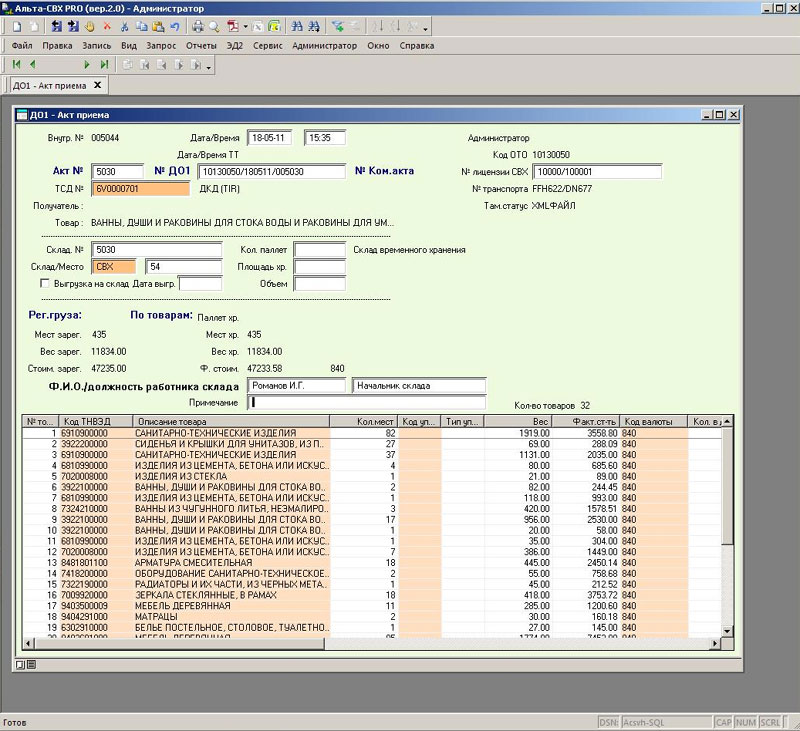Click the New document icon
The width and height of the screenshot is (800, 731).
pyautogui.click(x=17, y=26)
